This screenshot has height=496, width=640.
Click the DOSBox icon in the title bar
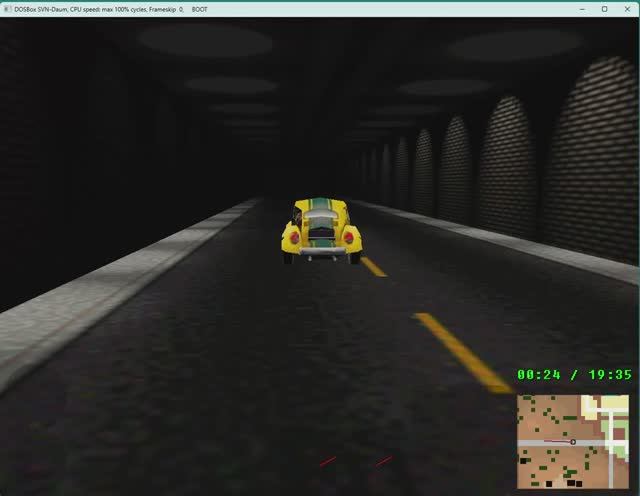pos(7,9)
